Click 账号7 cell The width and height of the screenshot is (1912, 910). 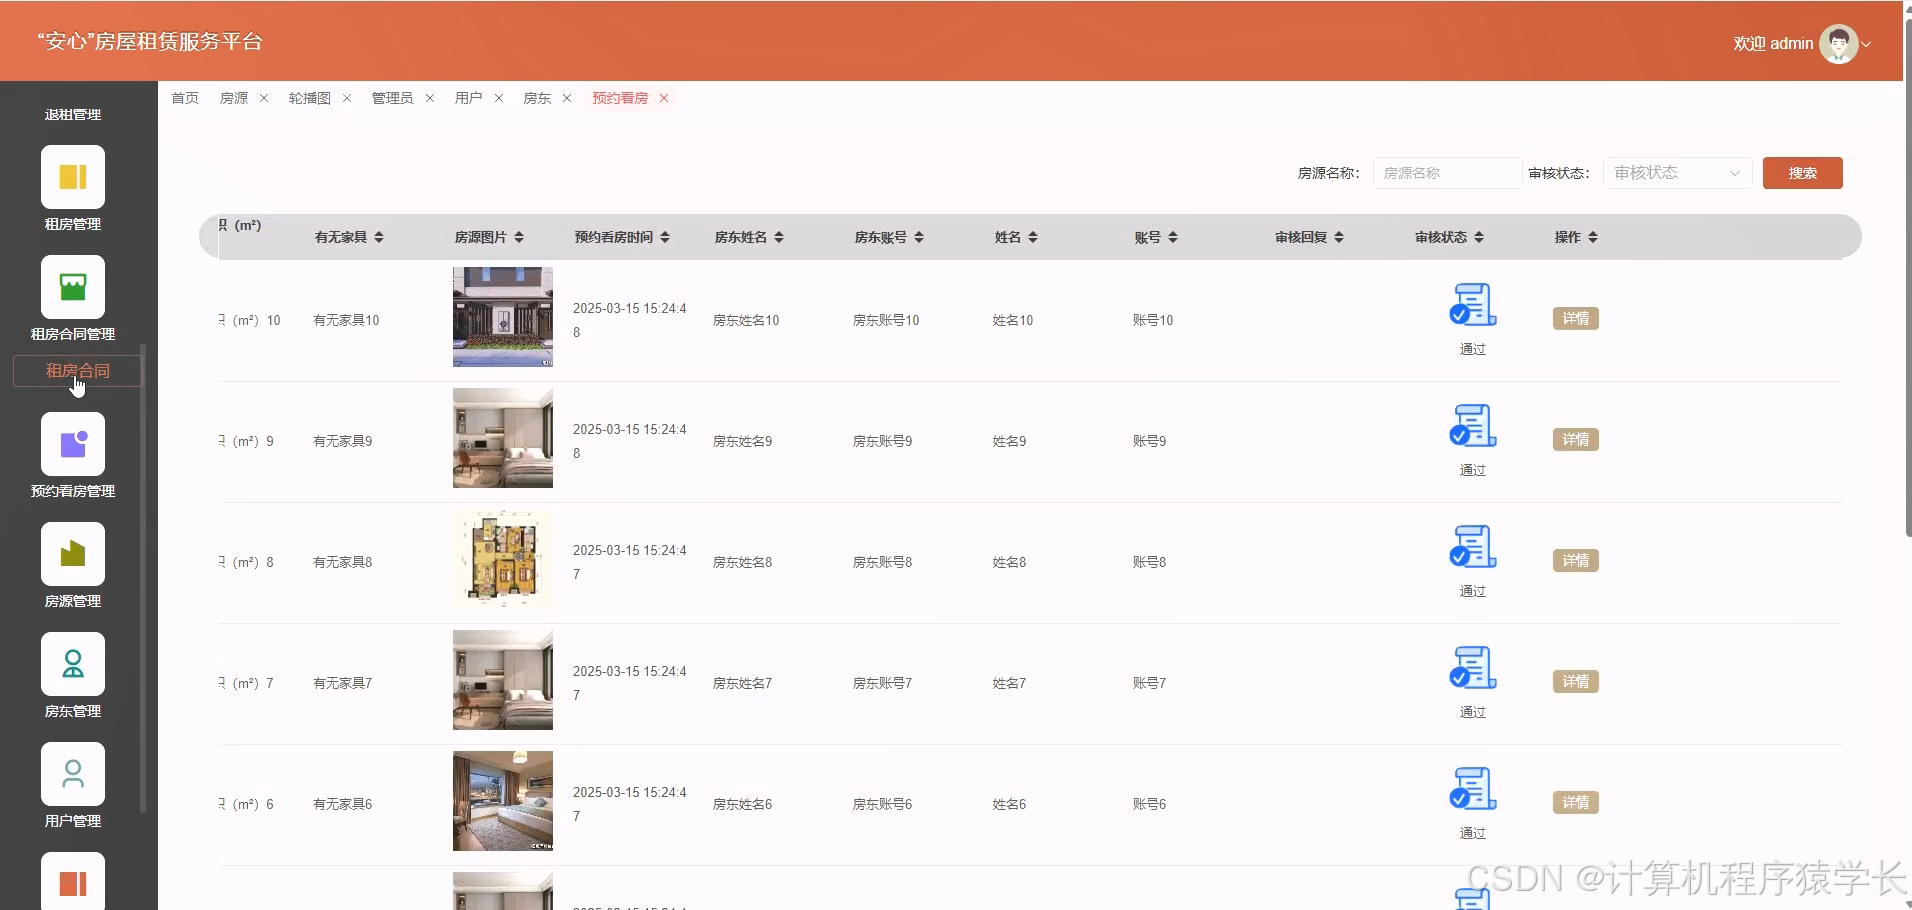pyautogui.click(x=1149, y=684)
